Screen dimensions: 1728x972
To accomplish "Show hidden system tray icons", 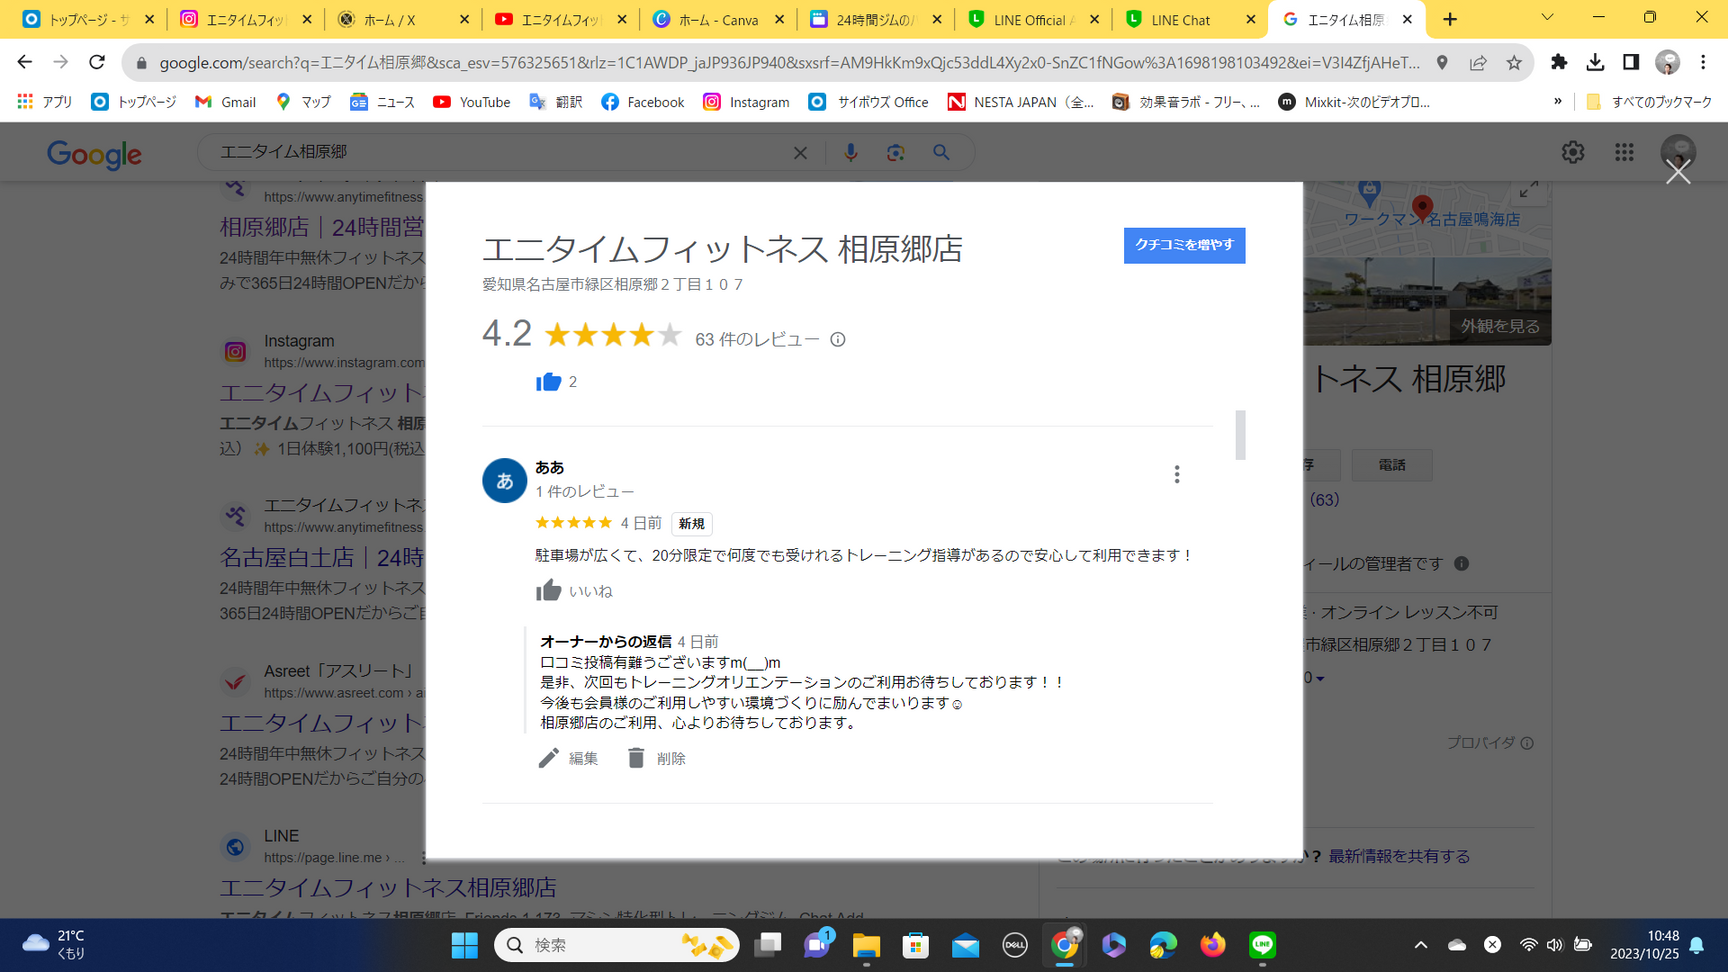I will 1421,945.
